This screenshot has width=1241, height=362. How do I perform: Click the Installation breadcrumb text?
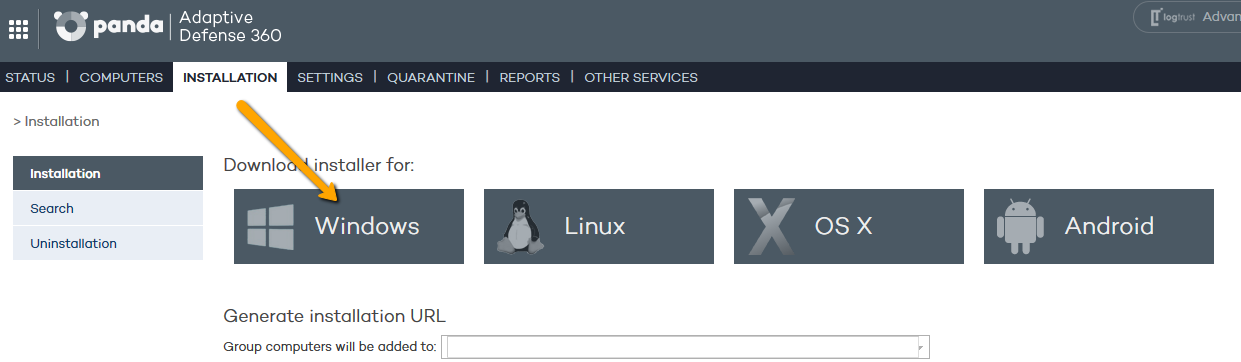(x=62, y=121)
